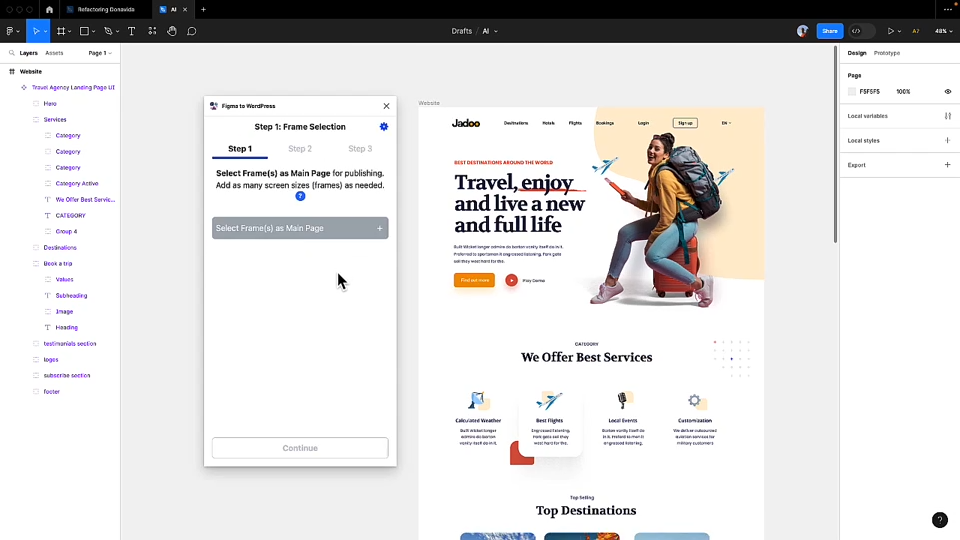Open the Page 1 dropdown
This screenshot has width=960, height=540.
pyautogui.click(x=99, y=53)
